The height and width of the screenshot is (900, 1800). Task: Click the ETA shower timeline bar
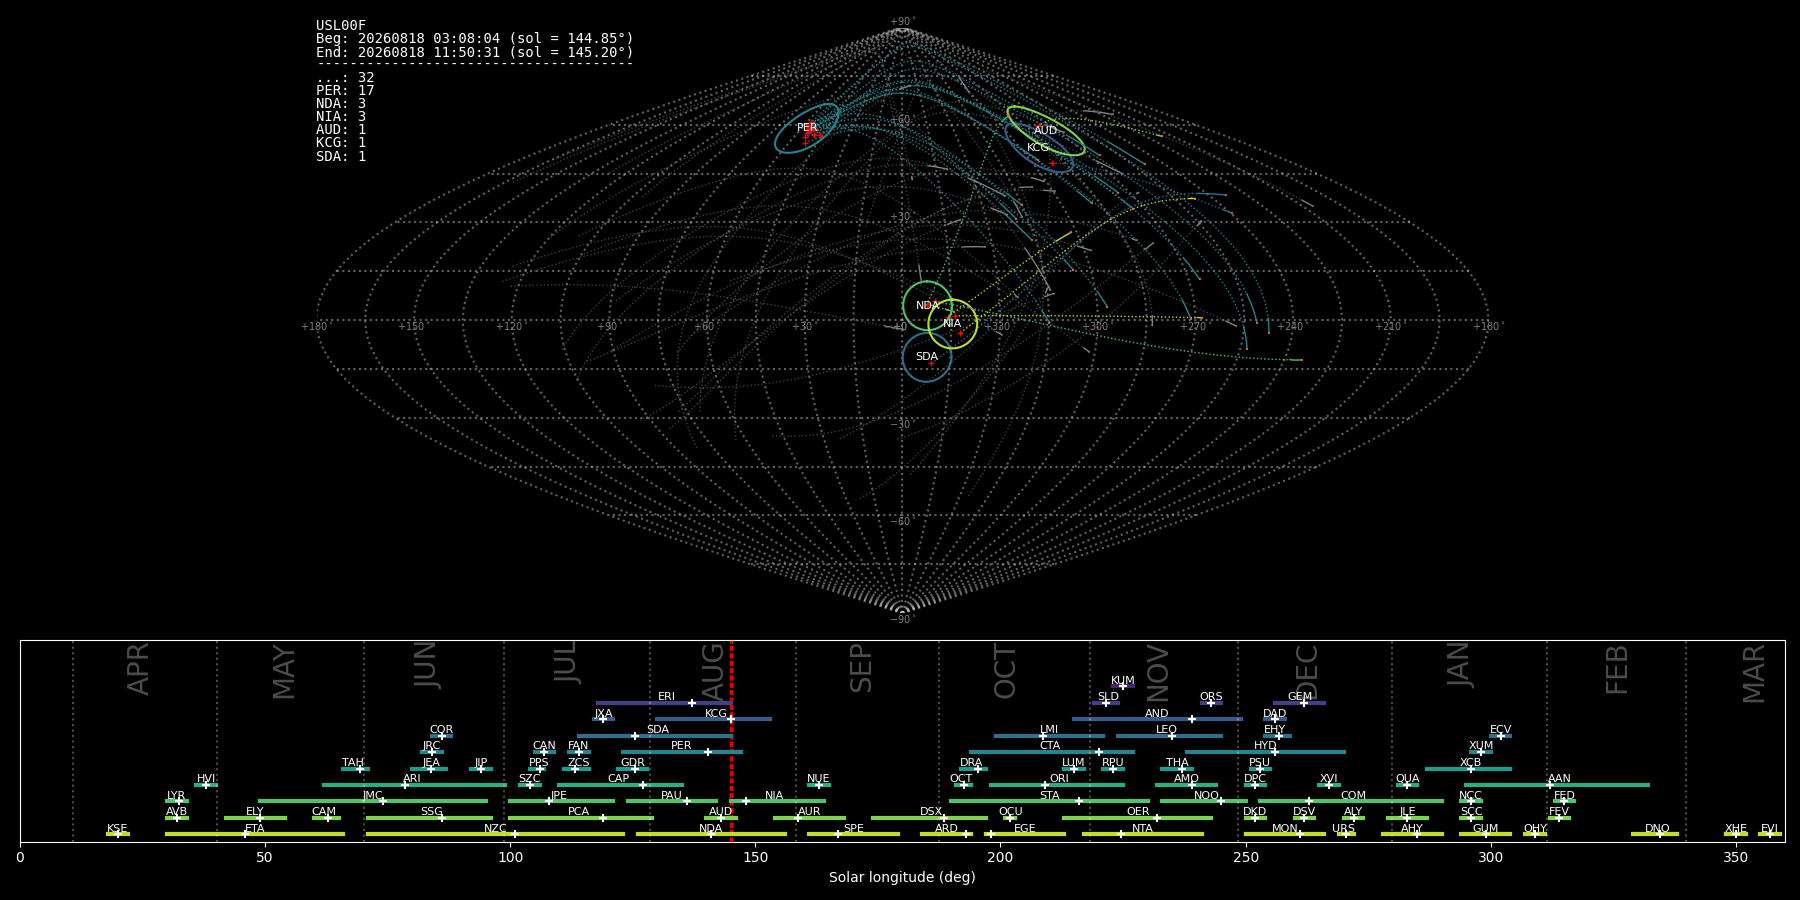pos(255,834)
